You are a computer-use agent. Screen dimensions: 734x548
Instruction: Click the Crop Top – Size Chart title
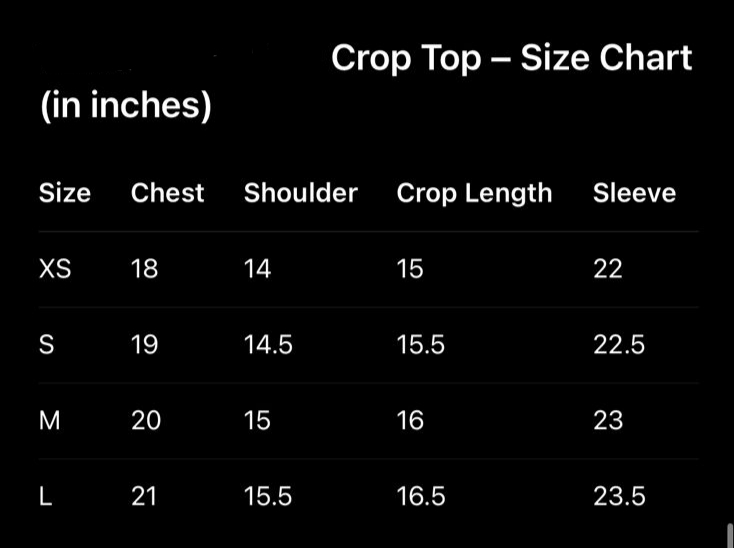click(x=511, y=58)
